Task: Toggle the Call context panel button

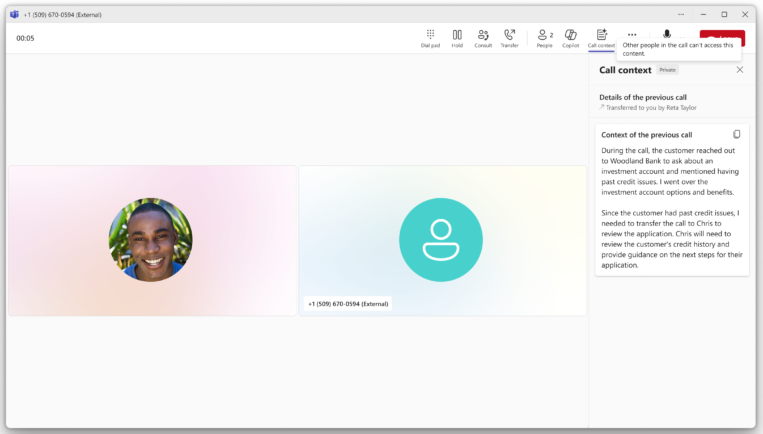Action: point(601,38)
